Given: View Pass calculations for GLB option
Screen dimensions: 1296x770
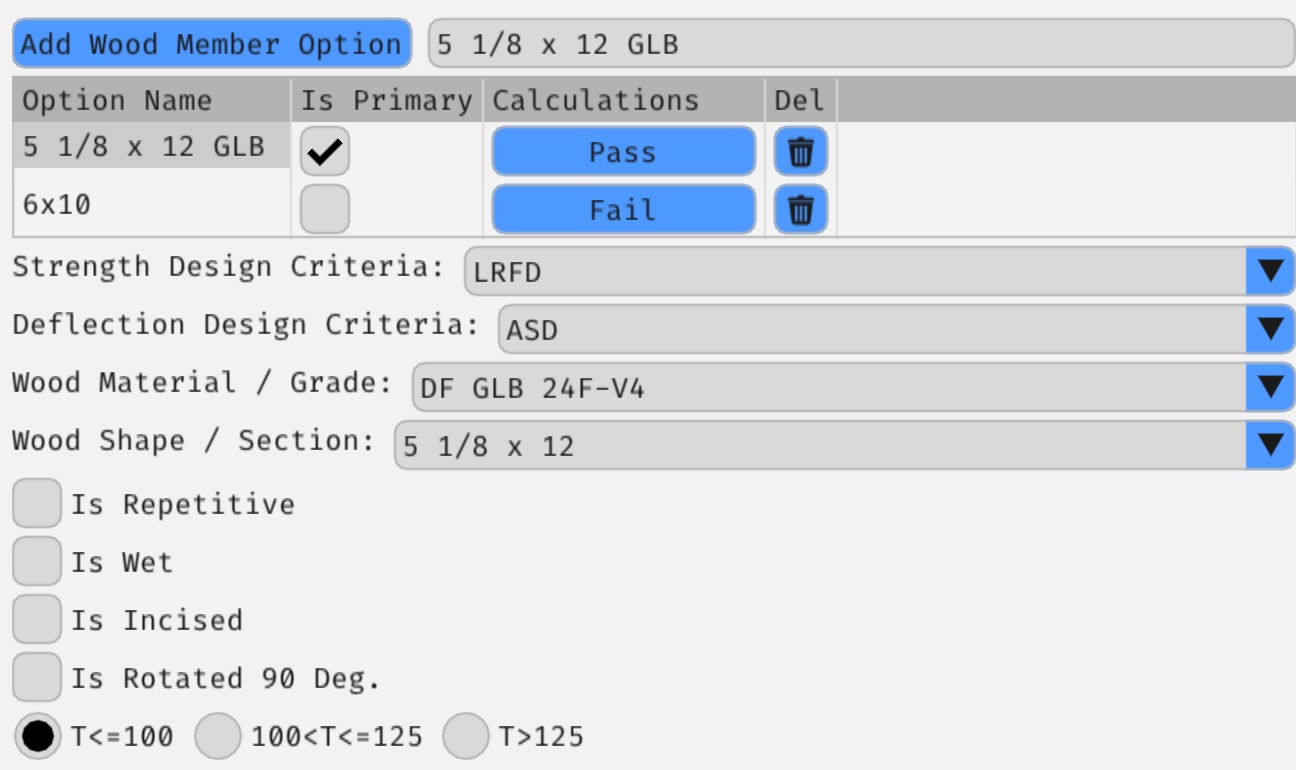Looking at the screenshot, I should point(622,151).
